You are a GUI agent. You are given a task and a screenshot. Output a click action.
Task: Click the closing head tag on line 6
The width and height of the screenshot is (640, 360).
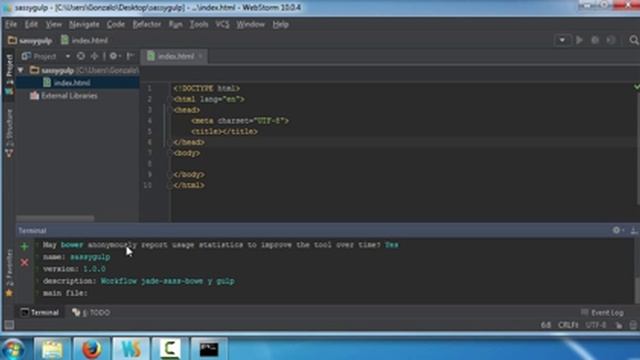189,142
